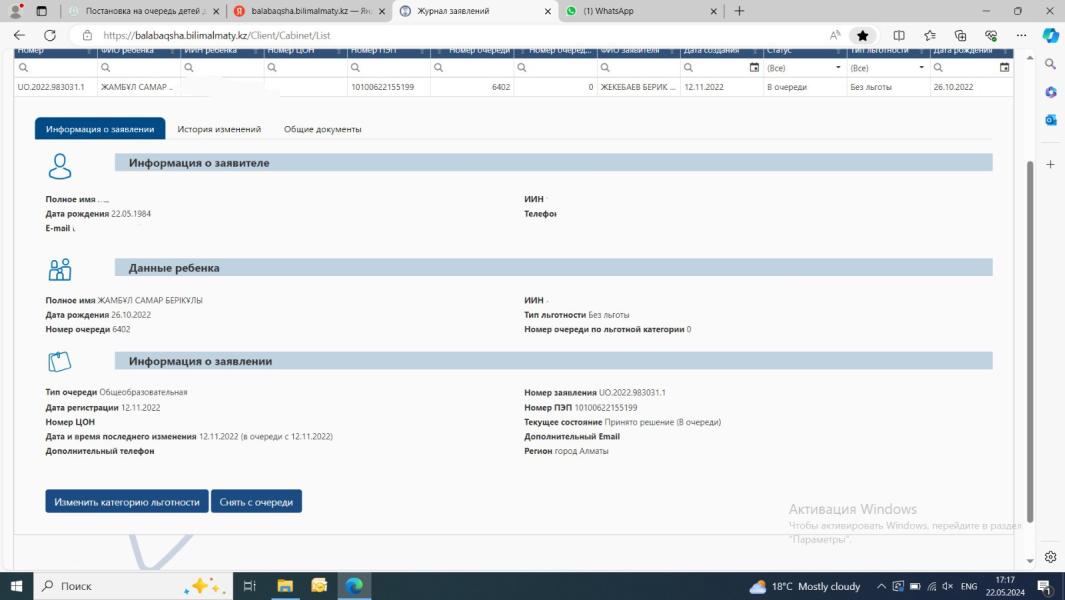This screenshot has height=600, width=1065.
Task: Toggle the favorites star for this page
Action: tap(863, 35)
